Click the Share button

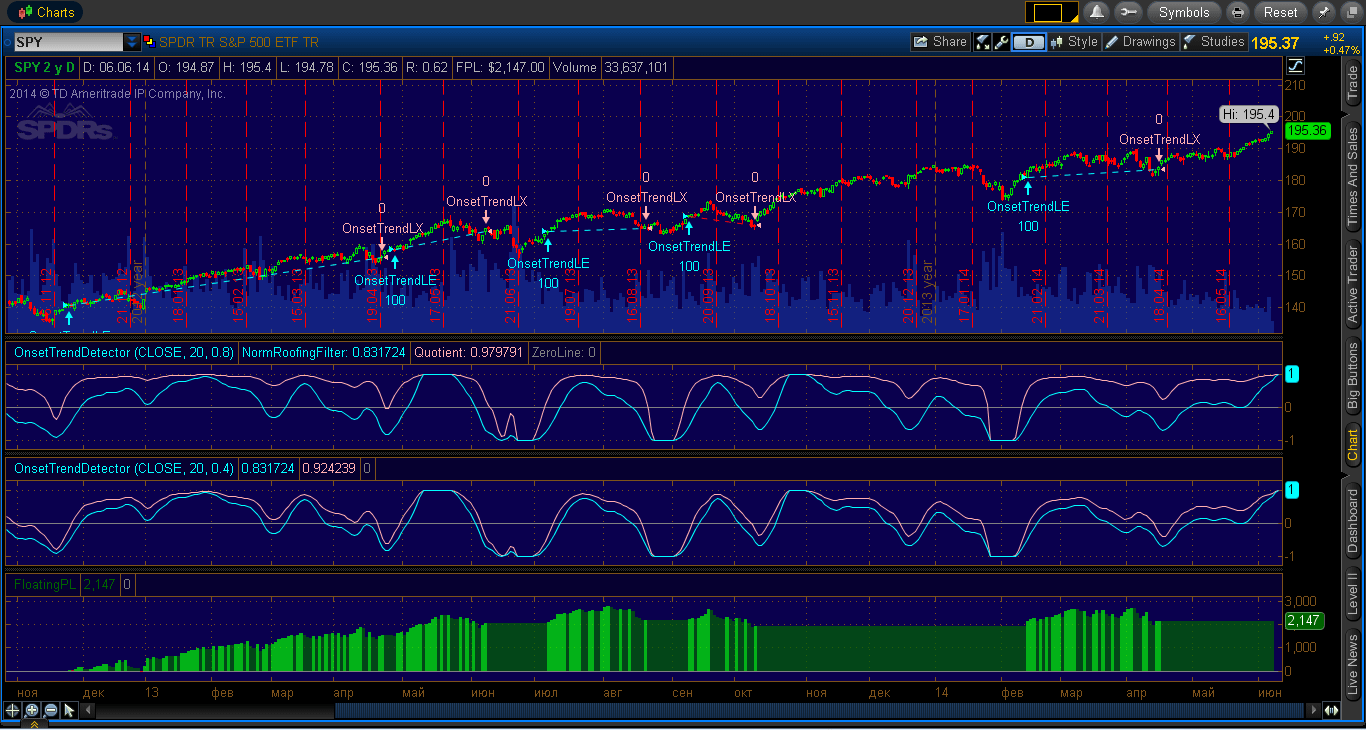(940, 42)
